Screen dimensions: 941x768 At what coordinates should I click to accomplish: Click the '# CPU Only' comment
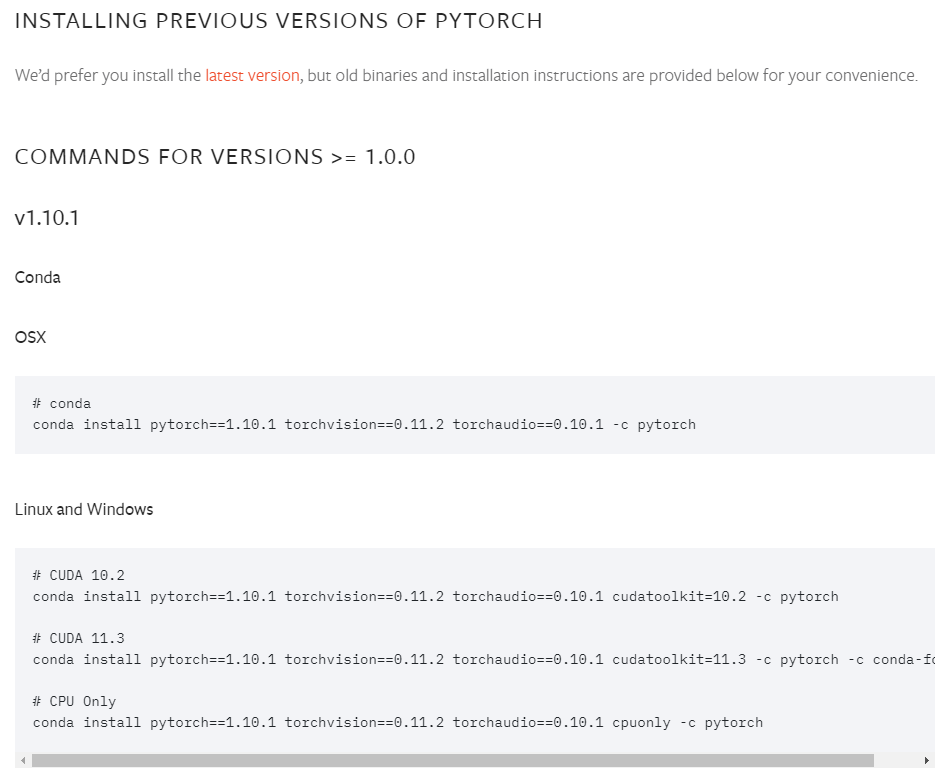pos(74,702)
